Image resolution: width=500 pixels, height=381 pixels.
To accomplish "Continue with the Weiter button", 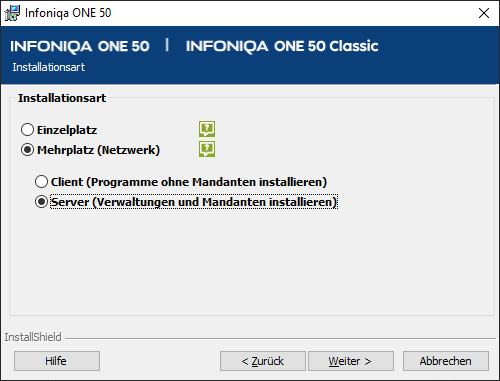I will point(351,361).
